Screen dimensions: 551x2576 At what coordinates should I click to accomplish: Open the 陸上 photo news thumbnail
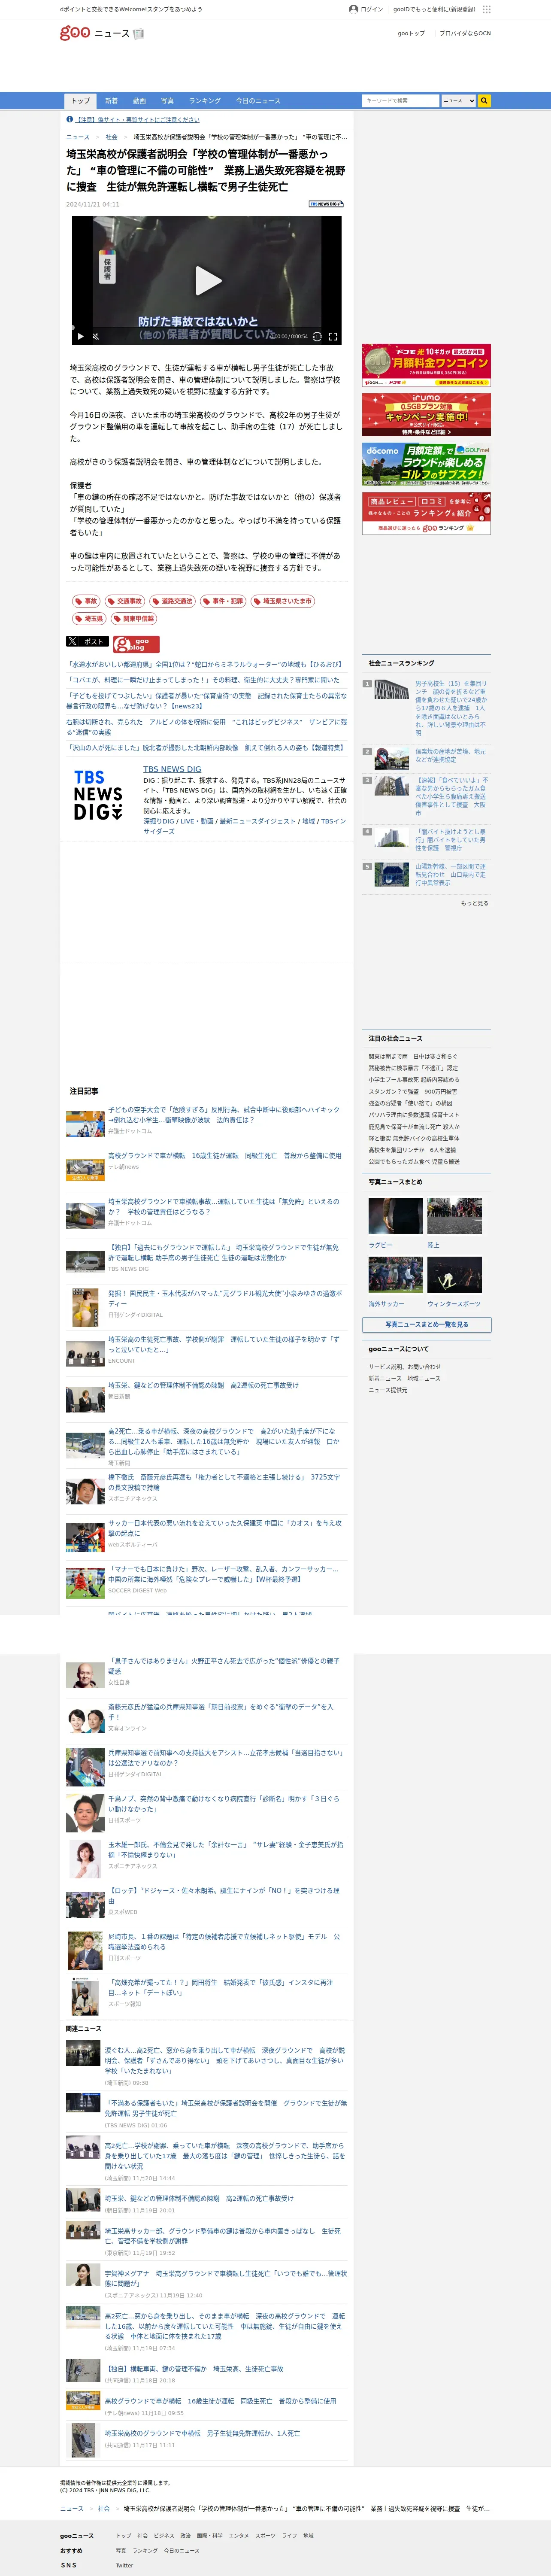point(454,1216)
